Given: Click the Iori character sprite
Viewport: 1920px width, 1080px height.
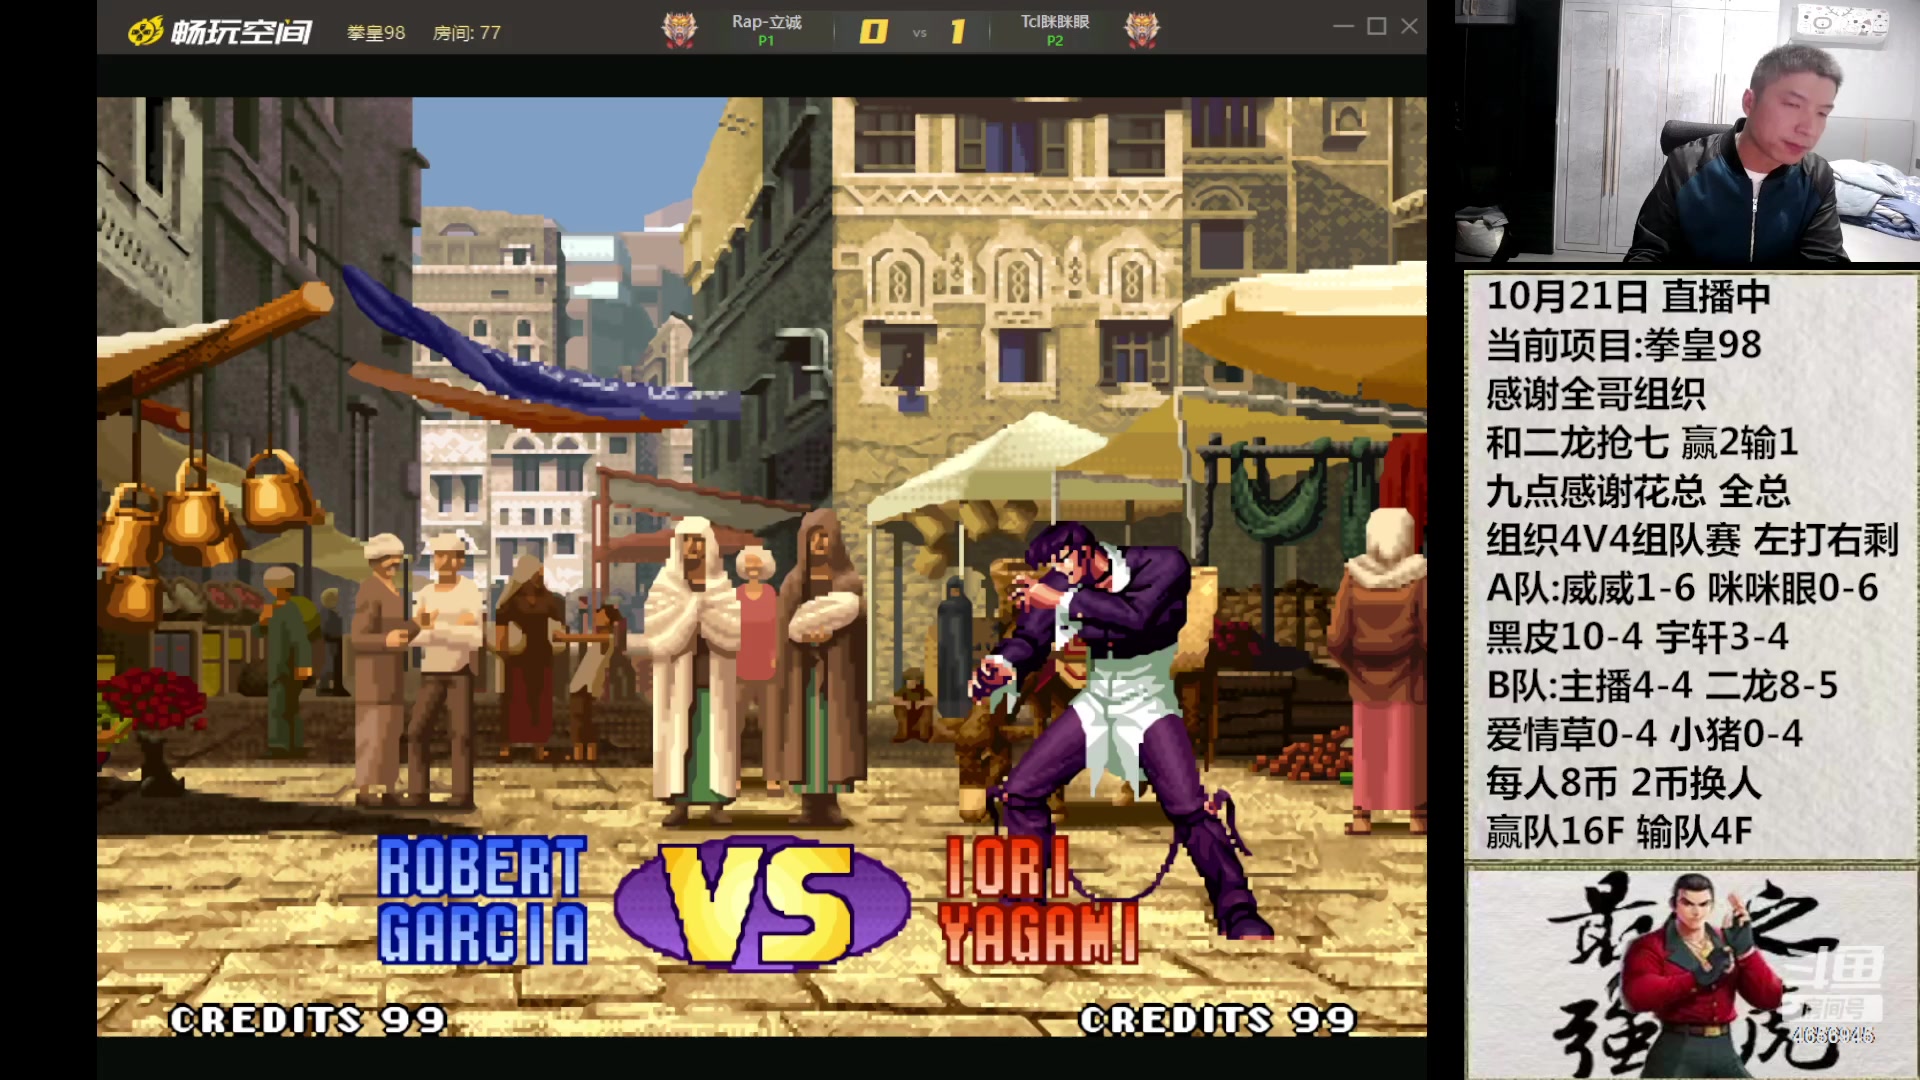Looking at the screenshot, I should [1120, 730].
